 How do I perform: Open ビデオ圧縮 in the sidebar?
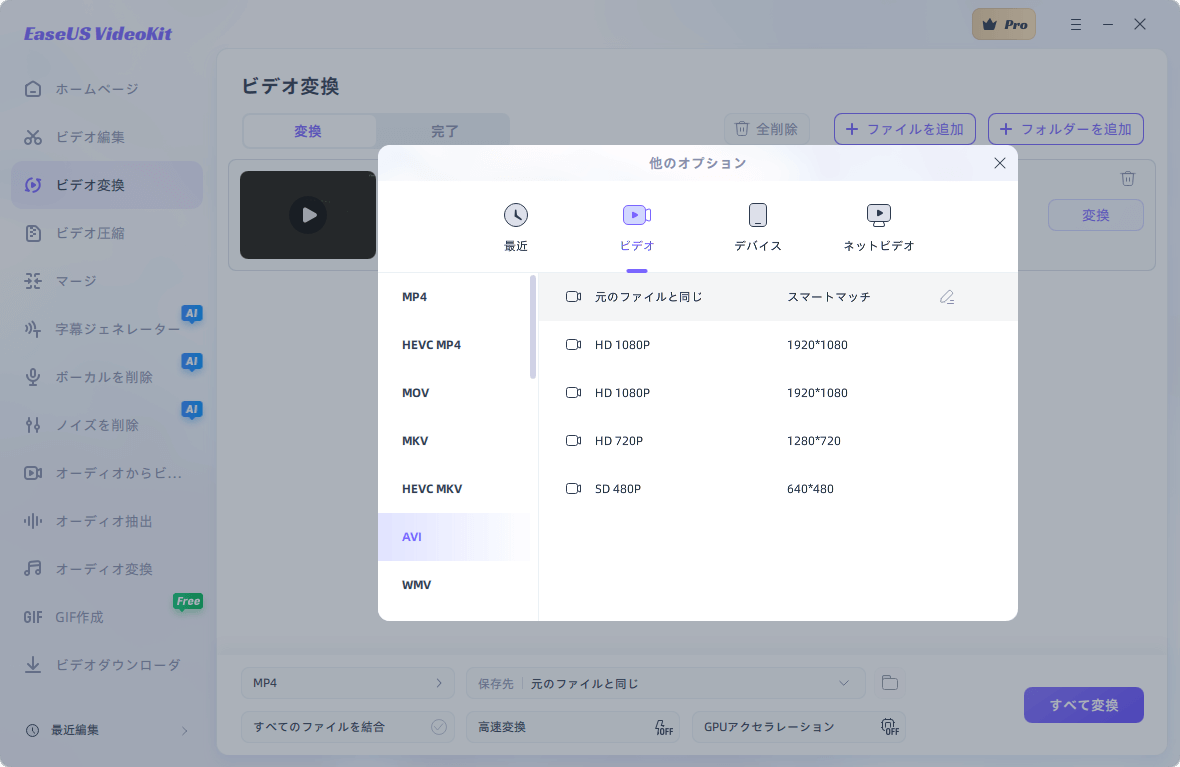click(107, 233)
